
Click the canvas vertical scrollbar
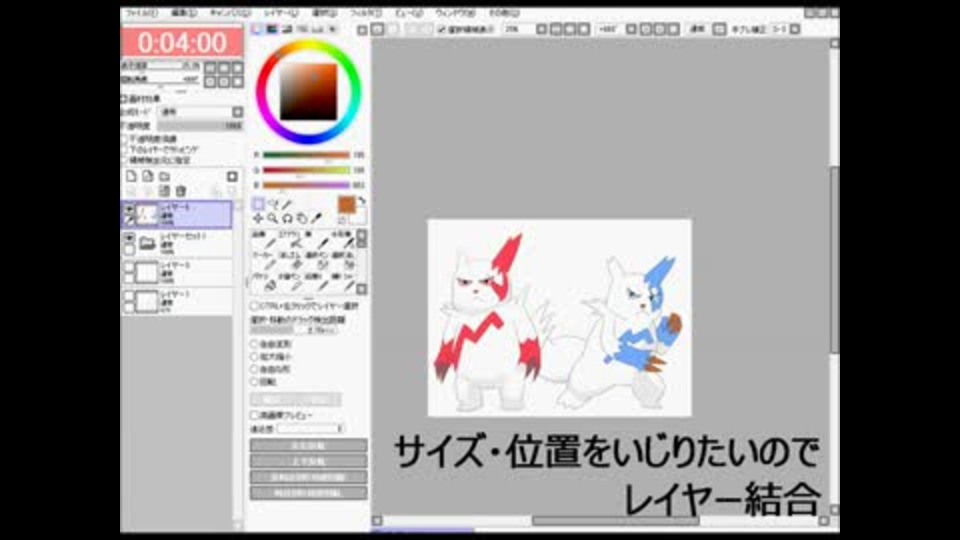click(x=834, y=258)
